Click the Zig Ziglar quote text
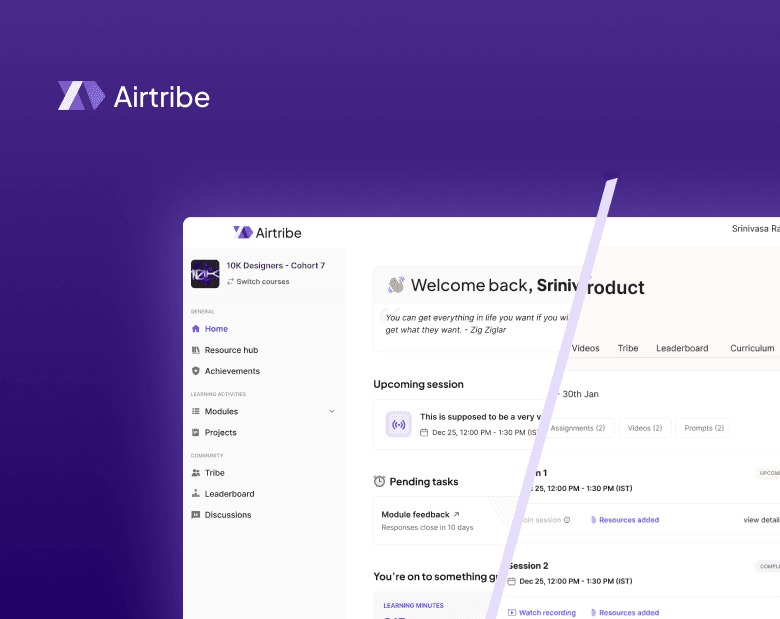 477,323
